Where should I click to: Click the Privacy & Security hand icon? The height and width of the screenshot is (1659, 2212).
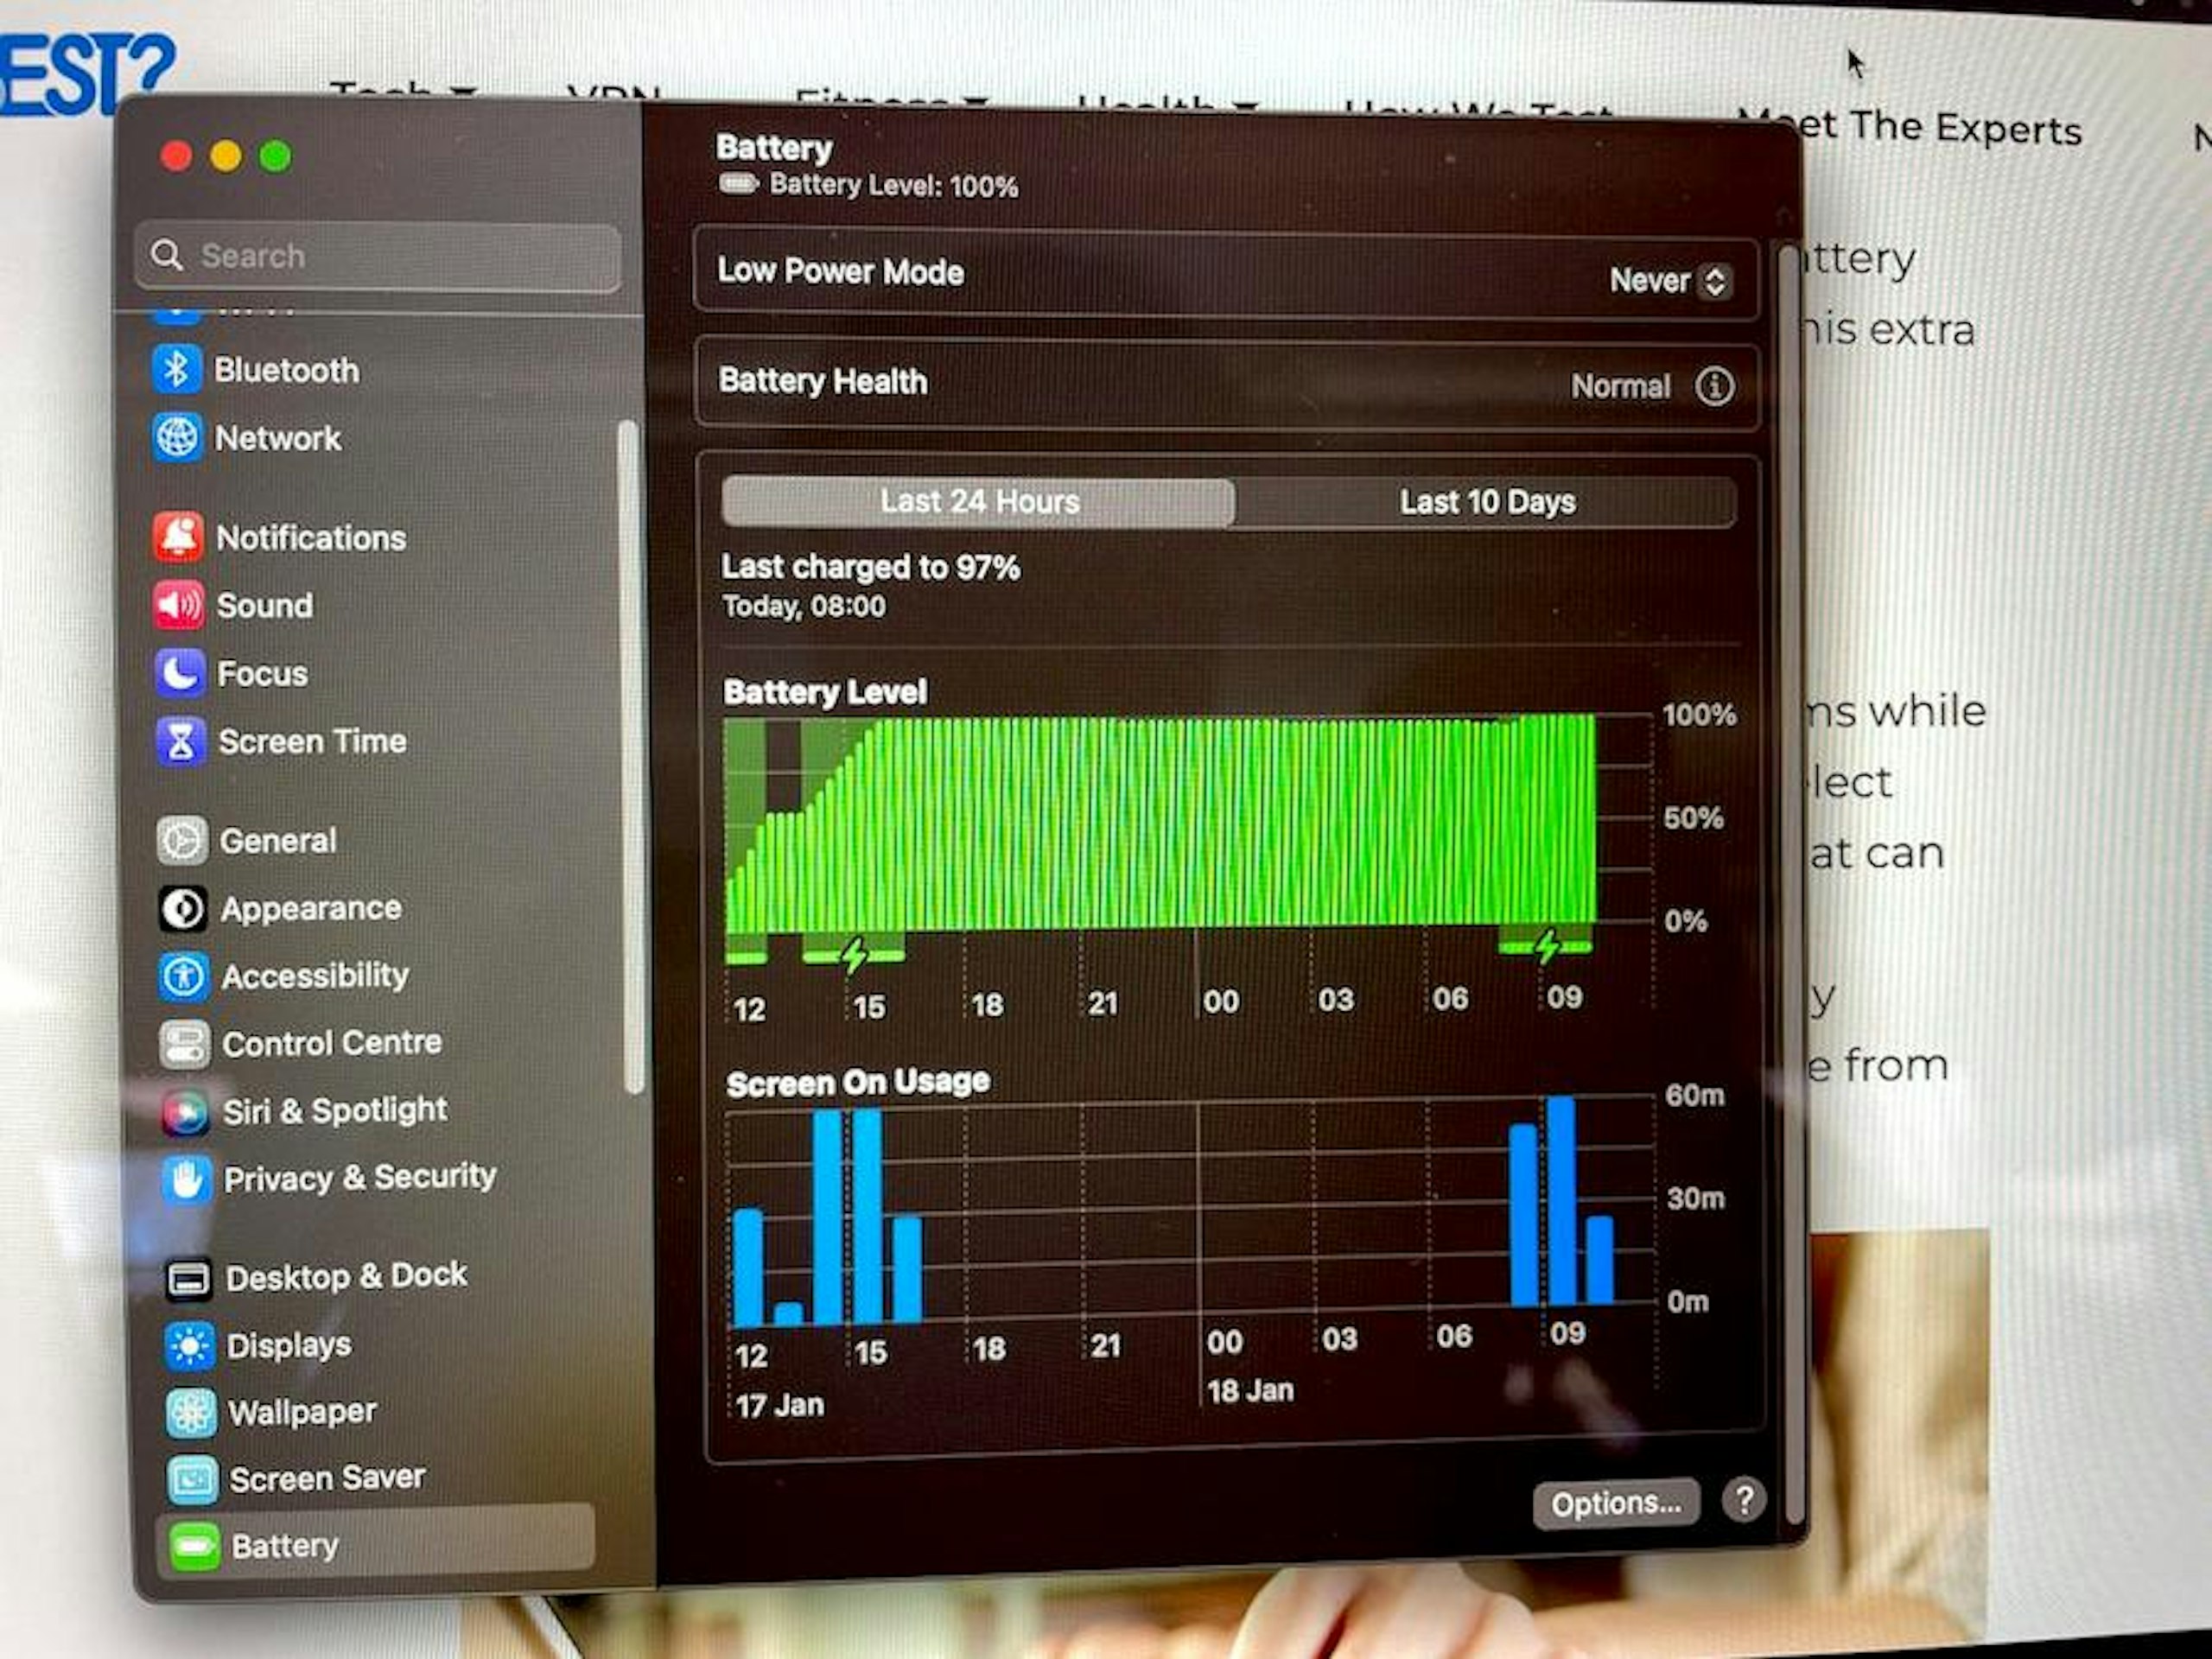[187, 1179]
